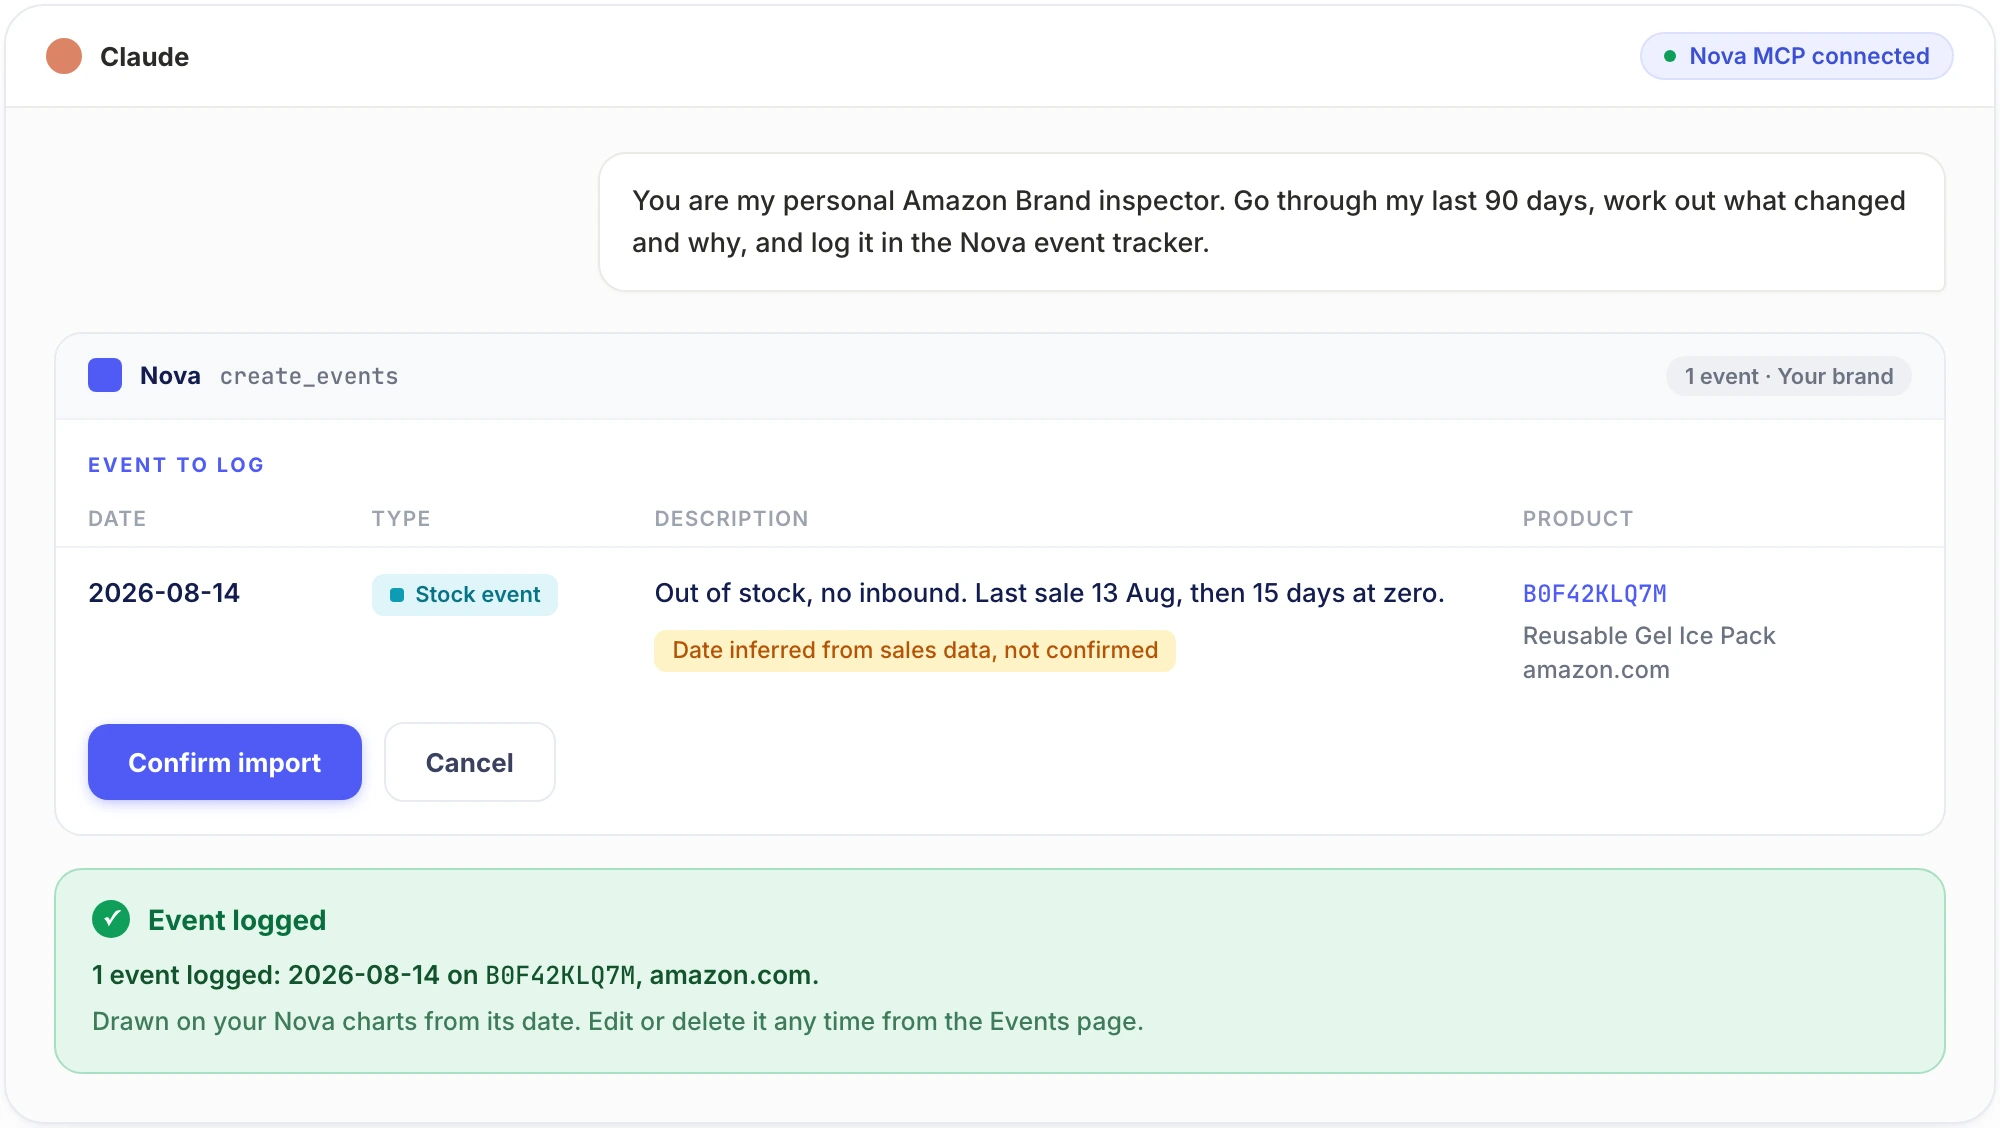Click the DATE column header
The image size is (2000, 1128).
coord(117,518)
